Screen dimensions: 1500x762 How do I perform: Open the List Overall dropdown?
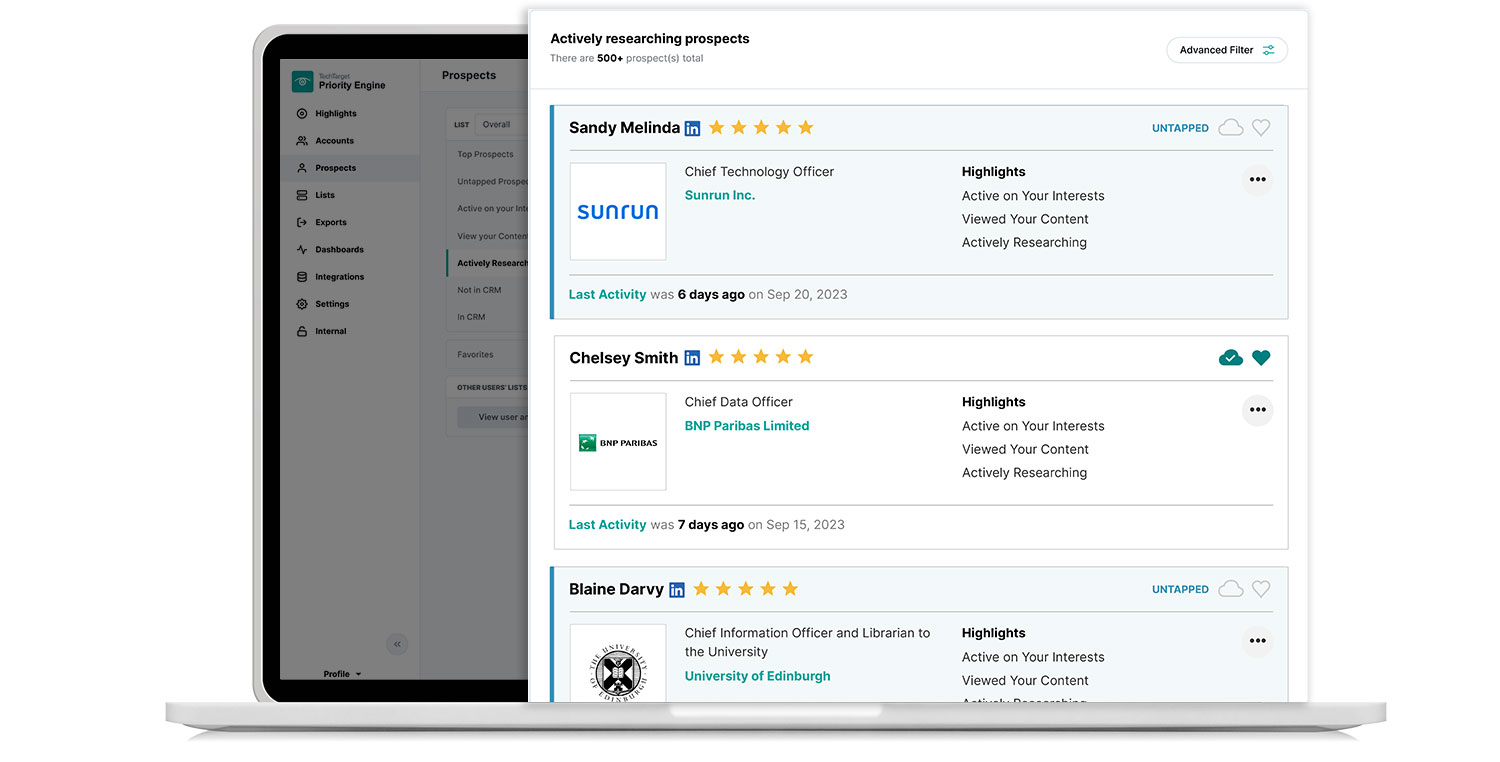tap(502, 125)
